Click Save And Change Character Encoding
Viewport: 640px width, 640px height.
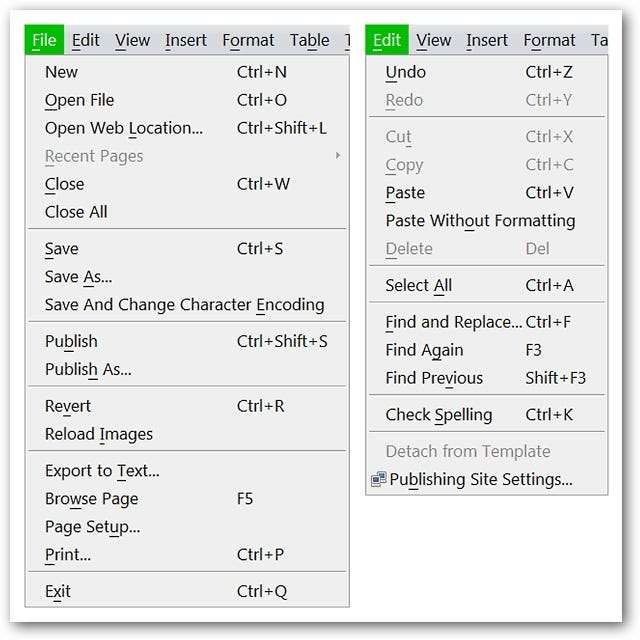pos(184,305)
